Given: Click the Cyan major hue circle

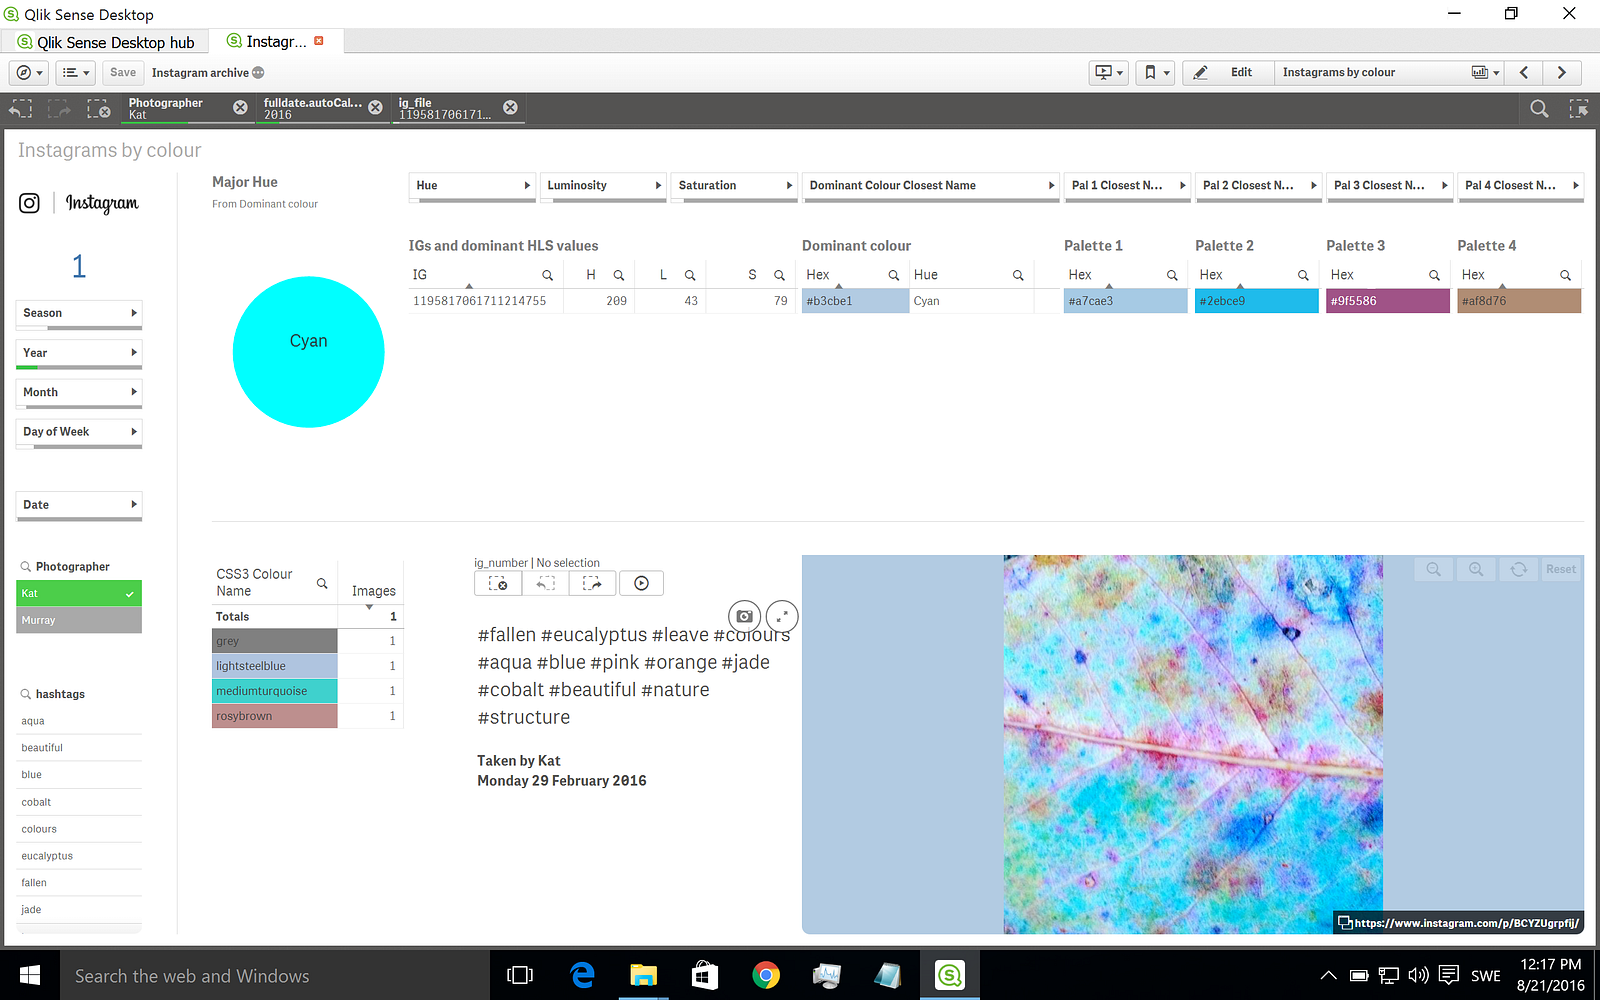Looking at the screenshot, I should (308, 352).
